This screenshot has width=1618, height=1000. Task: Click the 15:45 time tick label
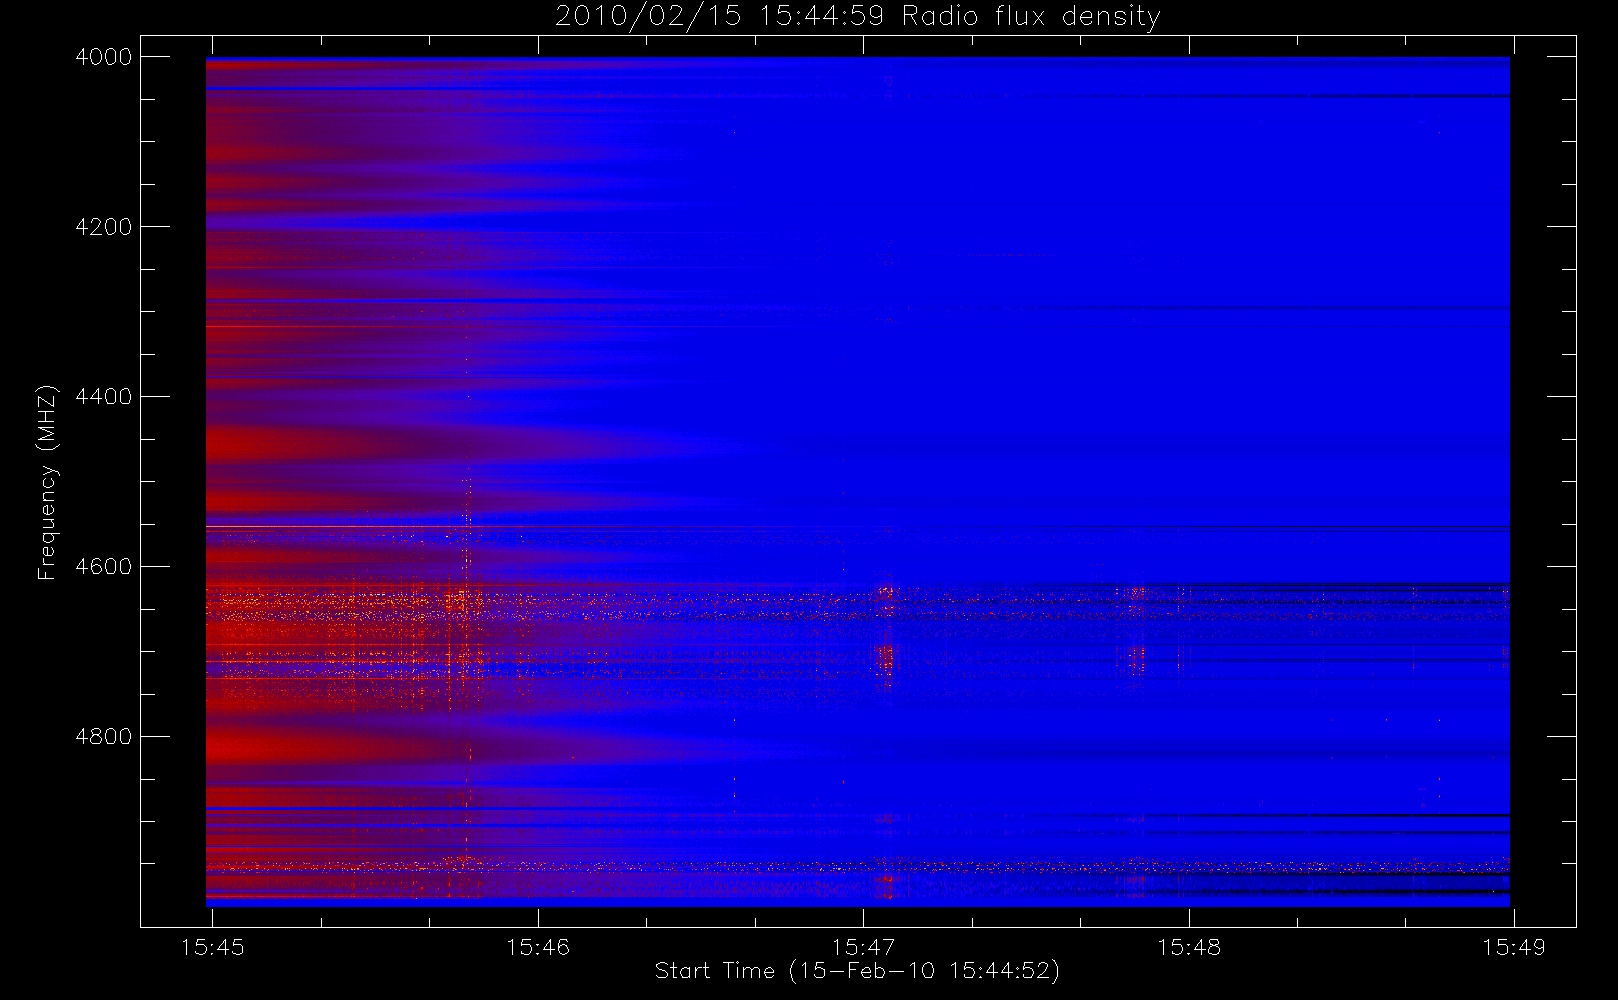point(212,947)
